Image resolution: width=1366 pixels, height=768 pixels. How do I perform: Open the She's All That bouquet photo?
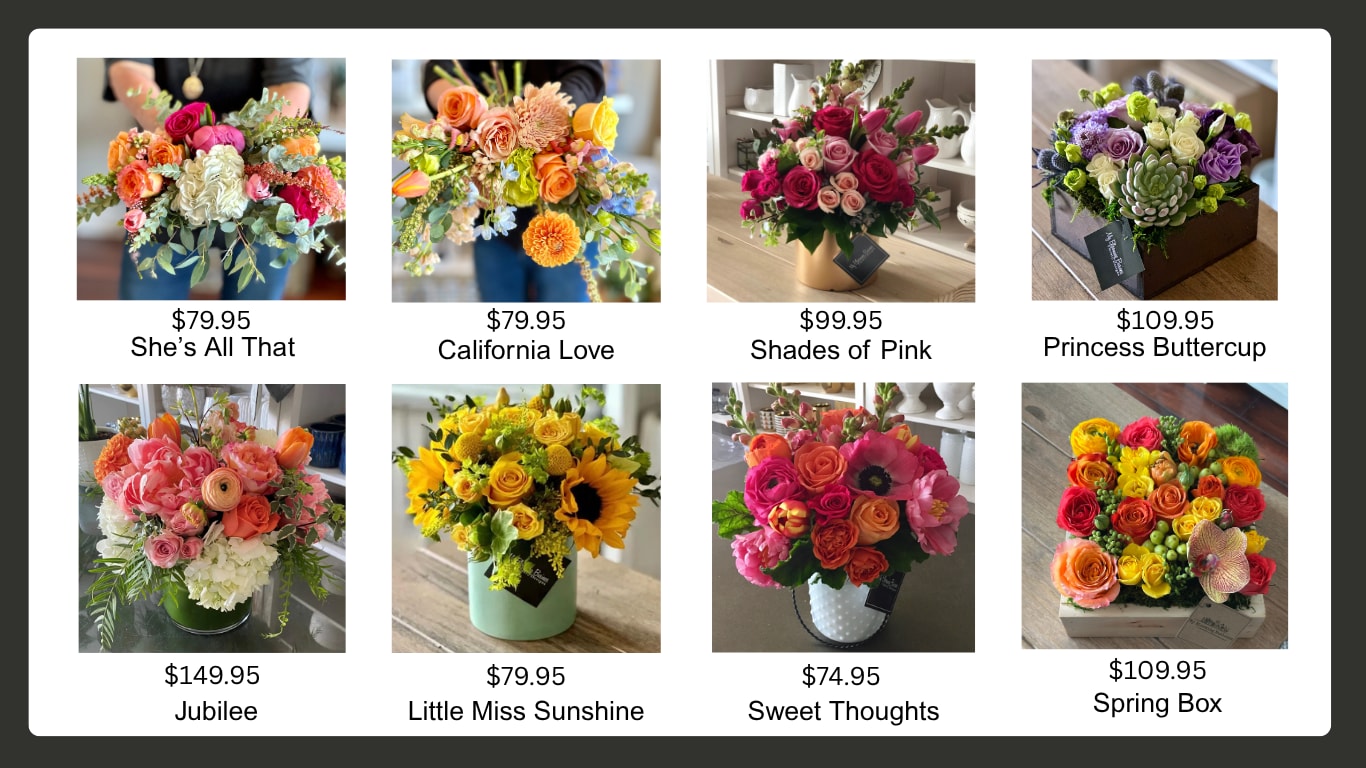[x=211, y=179]
